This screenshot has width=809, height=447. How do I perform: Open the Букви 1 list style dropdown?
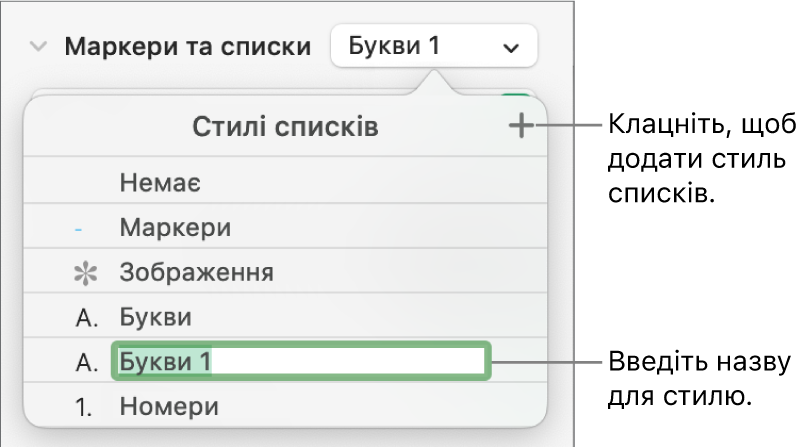pos(432,47)
